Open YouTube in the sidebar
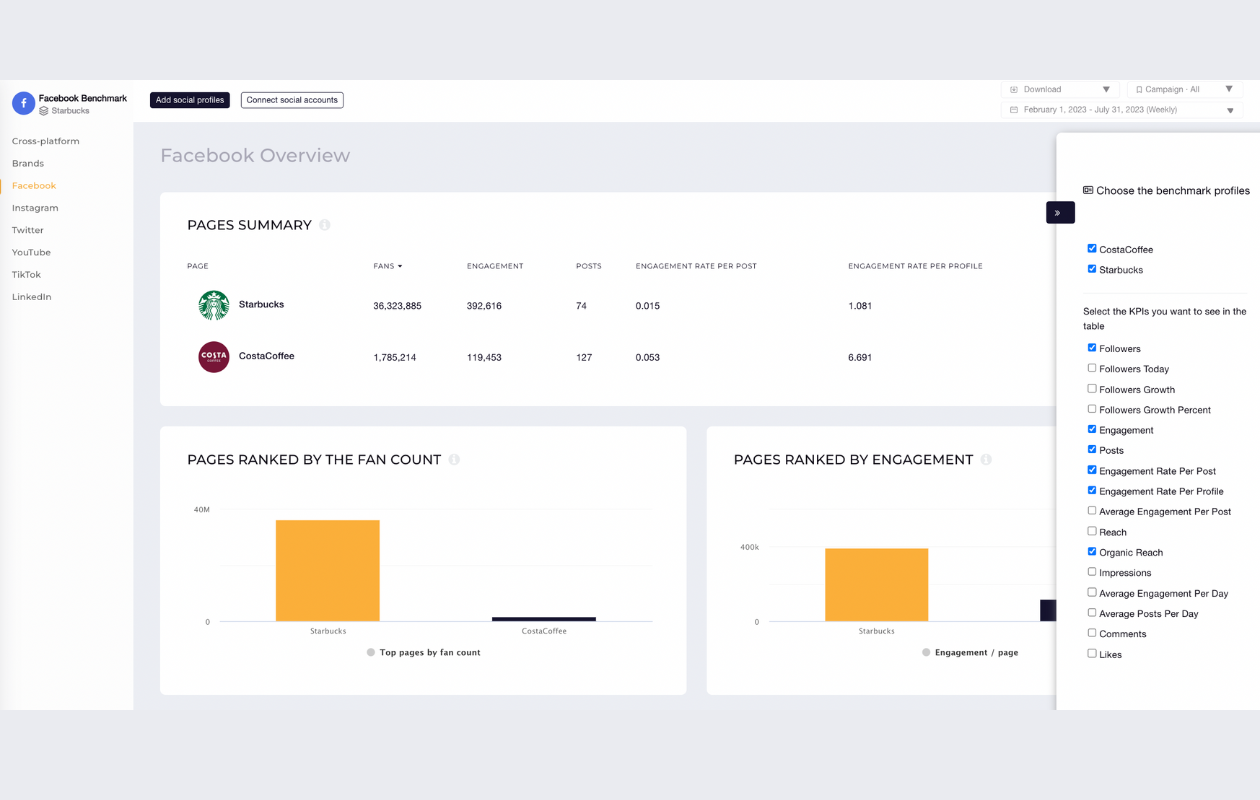 point(31,252)
